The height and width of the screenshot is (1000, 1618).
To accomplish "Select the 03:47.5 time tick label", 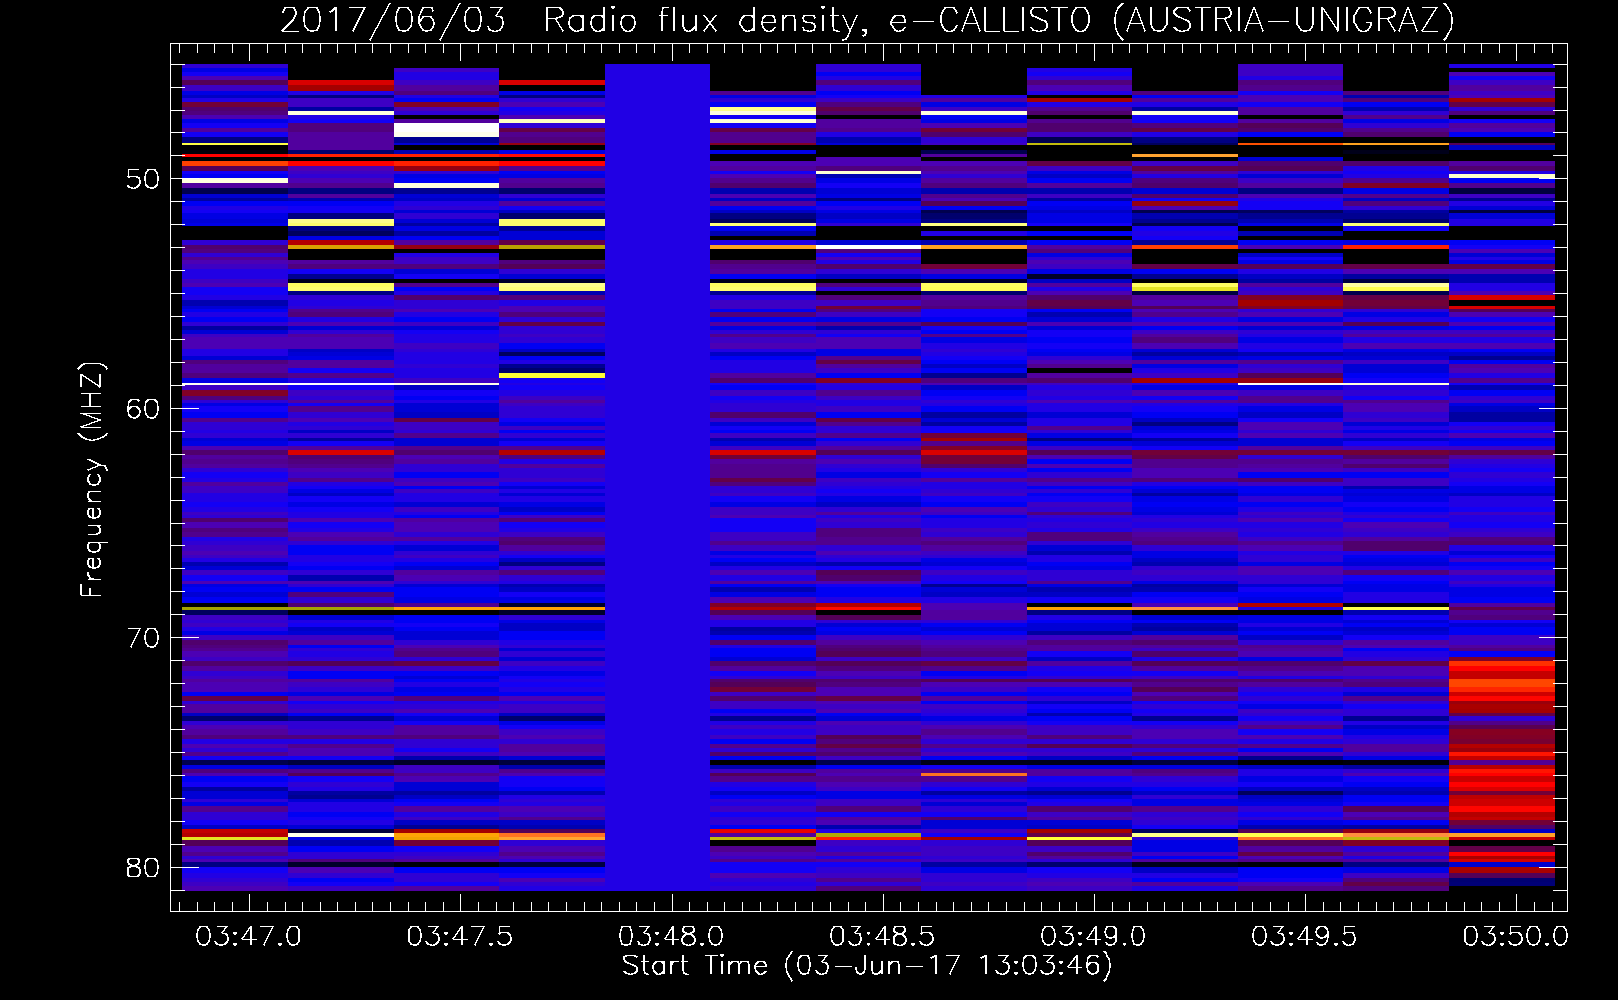I will click(460, 937).
